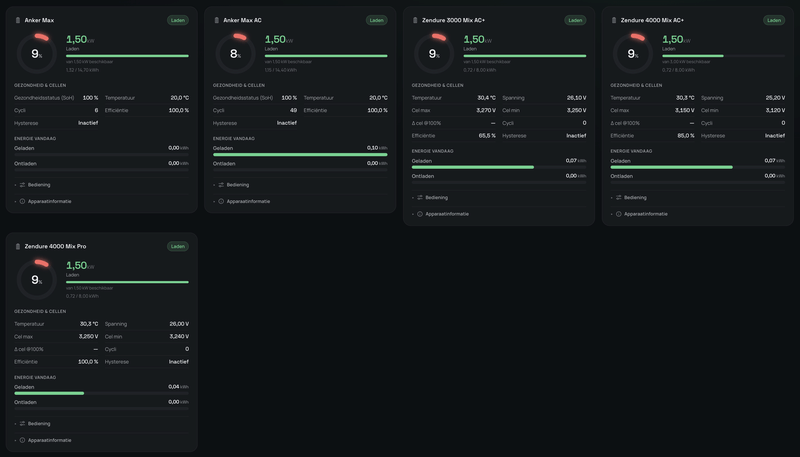The image size is (800, 457).
Task: Click the 9% charge ring on Anker Max
Action: click(37, 54)
